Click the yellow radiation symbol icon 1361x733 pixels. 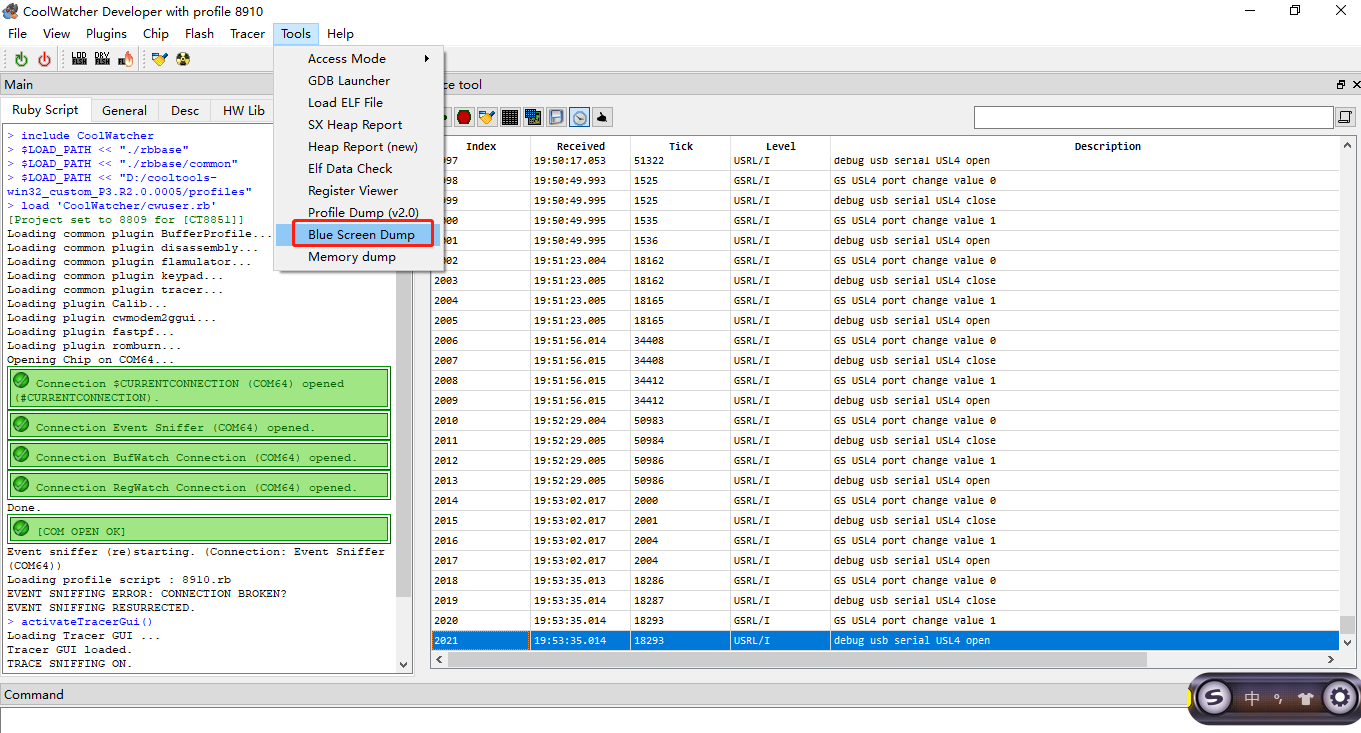183,59
